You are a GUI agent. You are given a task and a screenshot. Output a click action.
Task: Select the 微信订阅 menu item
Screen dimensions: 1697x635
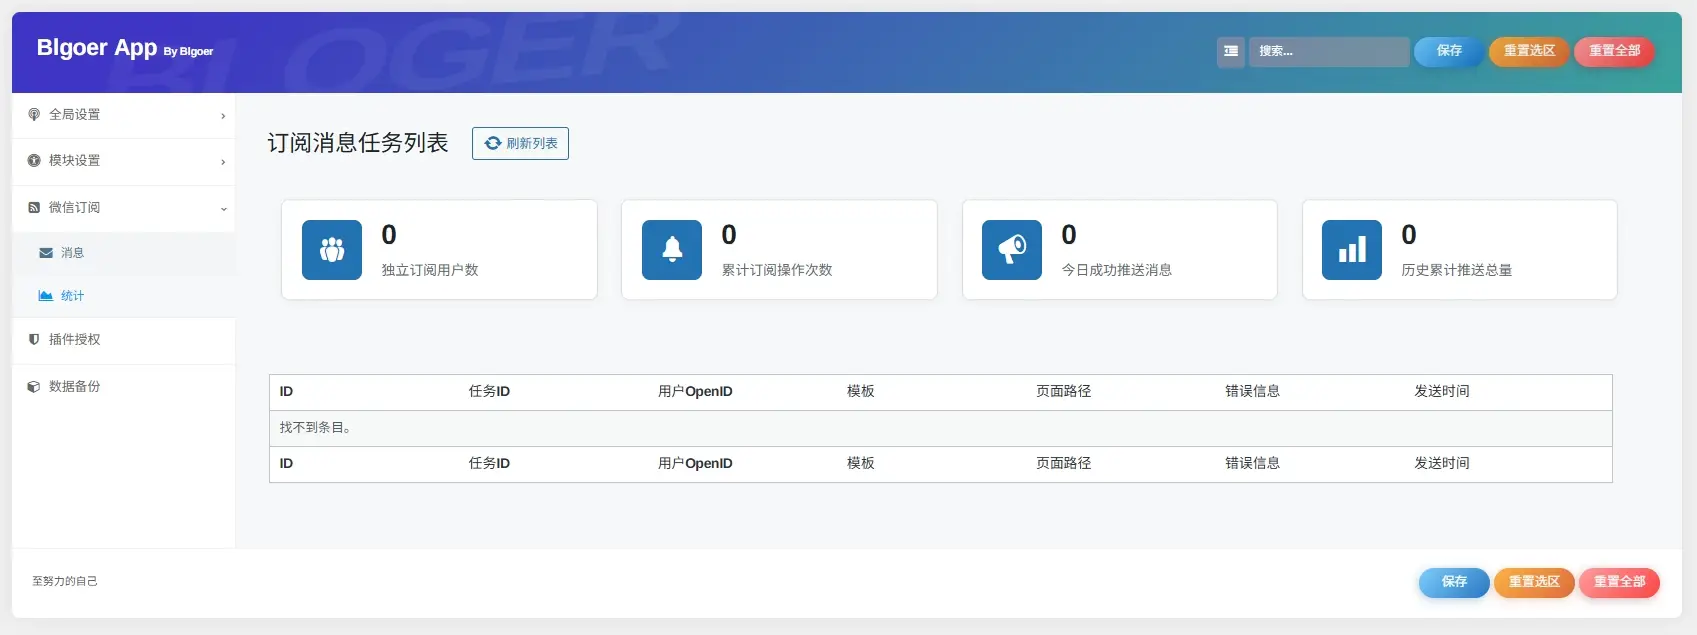tap(124, 208)
